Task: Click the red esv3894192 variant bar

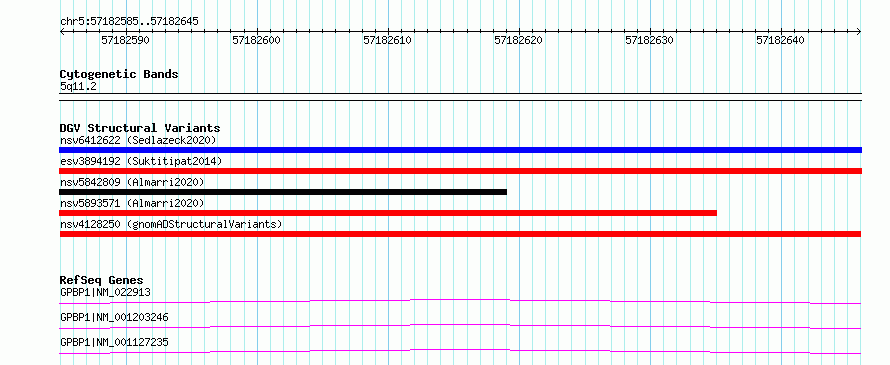Action: 460,171
